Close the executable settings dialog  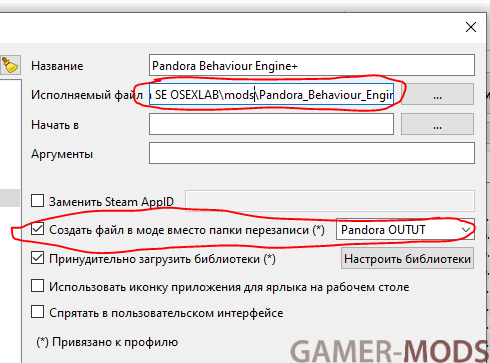471,27
